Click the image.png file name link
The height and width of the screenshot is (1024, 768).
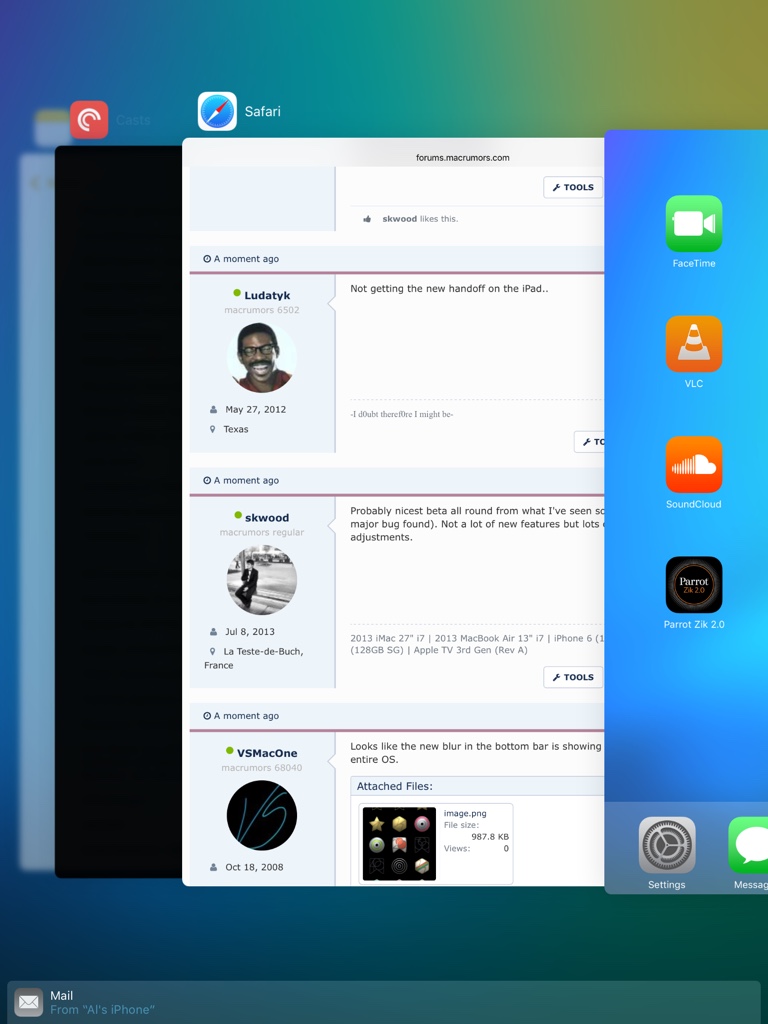(465, 813)
